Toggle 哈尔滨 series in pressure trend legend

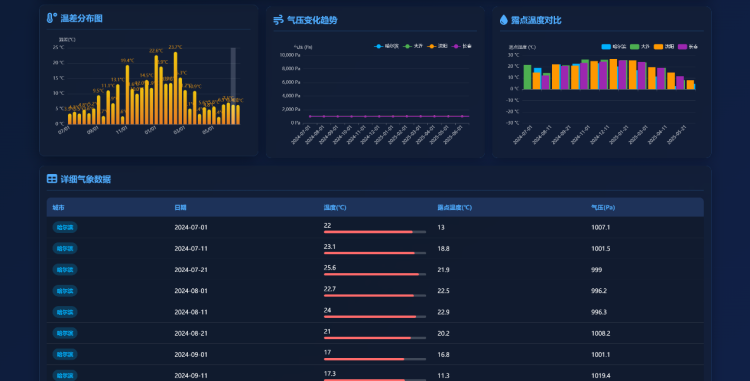tap(386, 46)
